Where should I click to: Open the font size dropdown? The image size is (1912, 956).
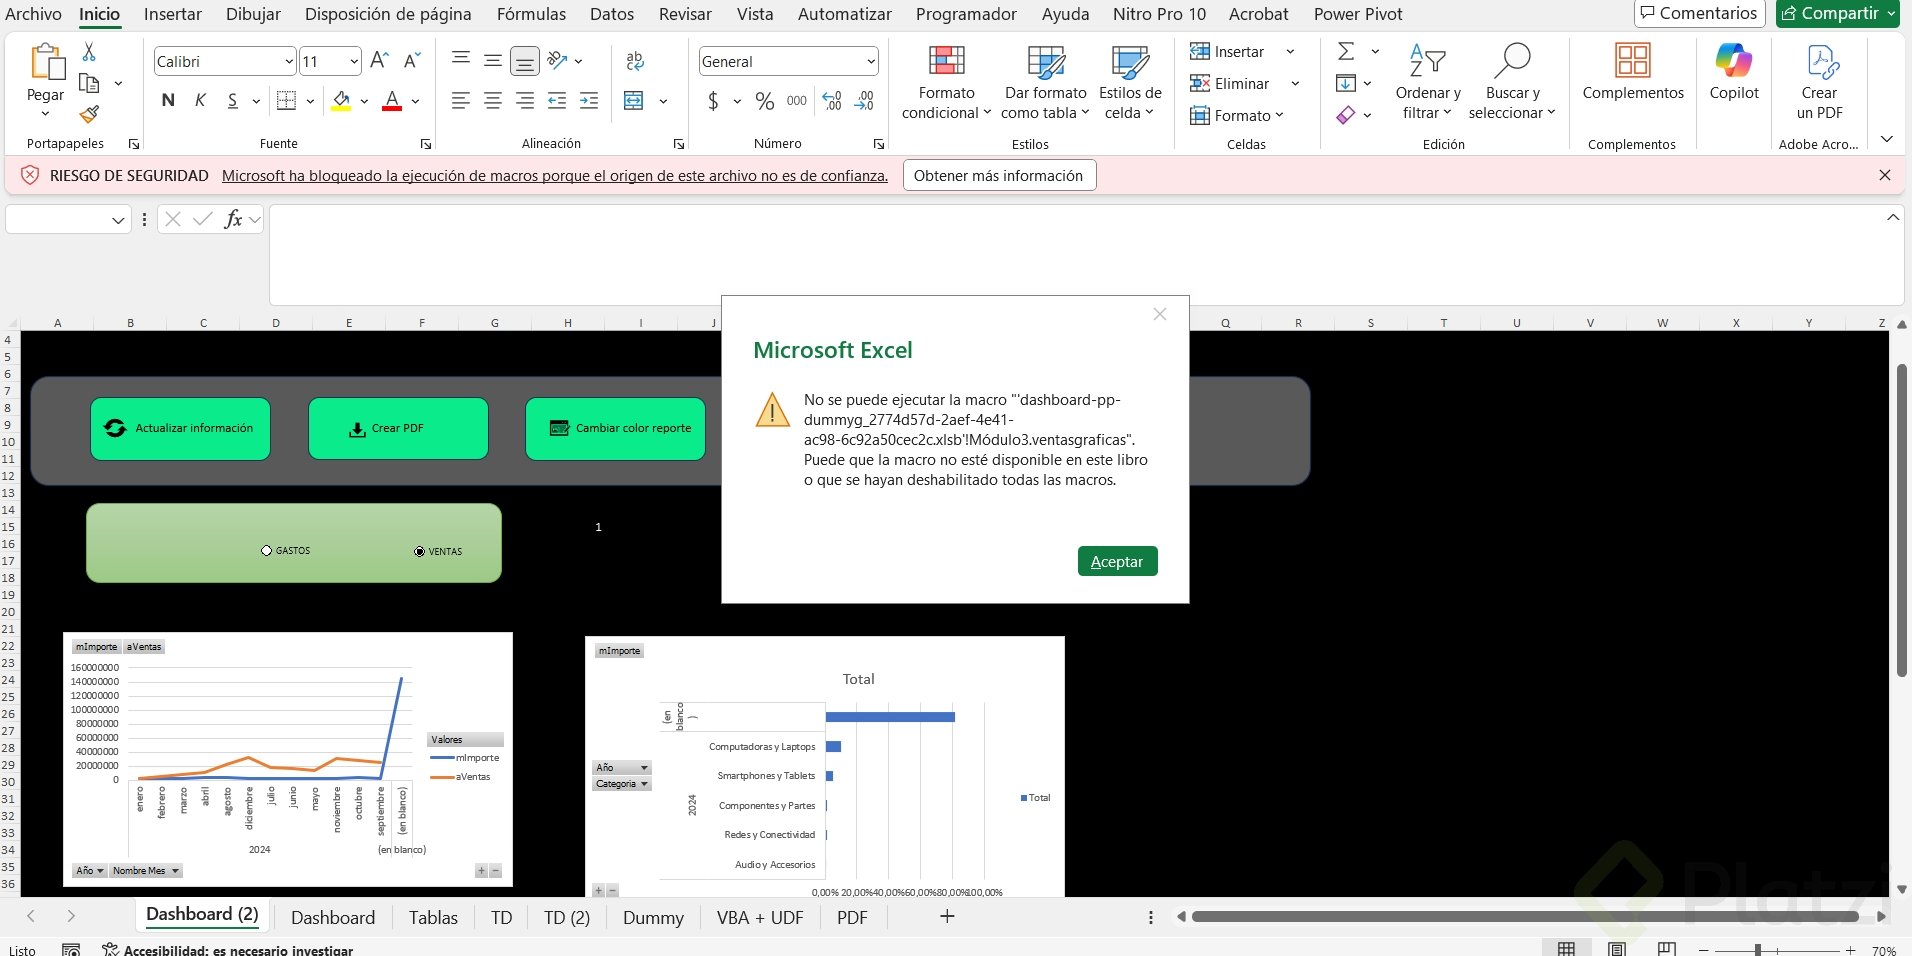click(x=354, y=62)
